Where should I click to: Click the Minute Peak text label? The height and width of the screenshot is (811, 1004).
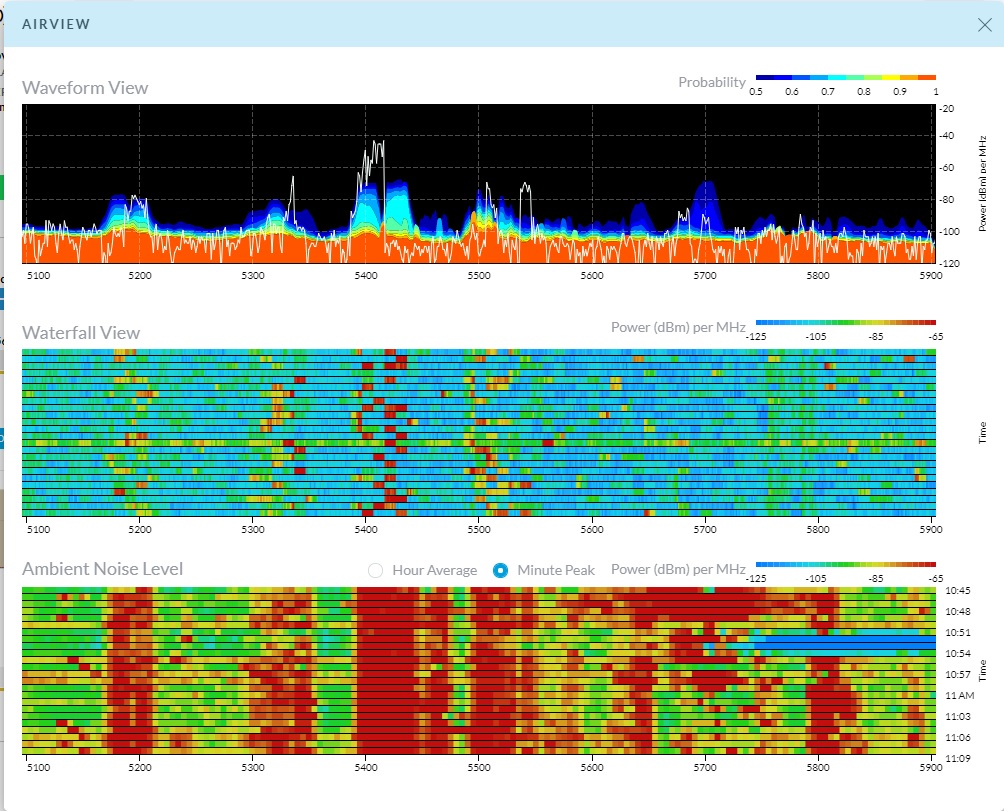[555, 570]
